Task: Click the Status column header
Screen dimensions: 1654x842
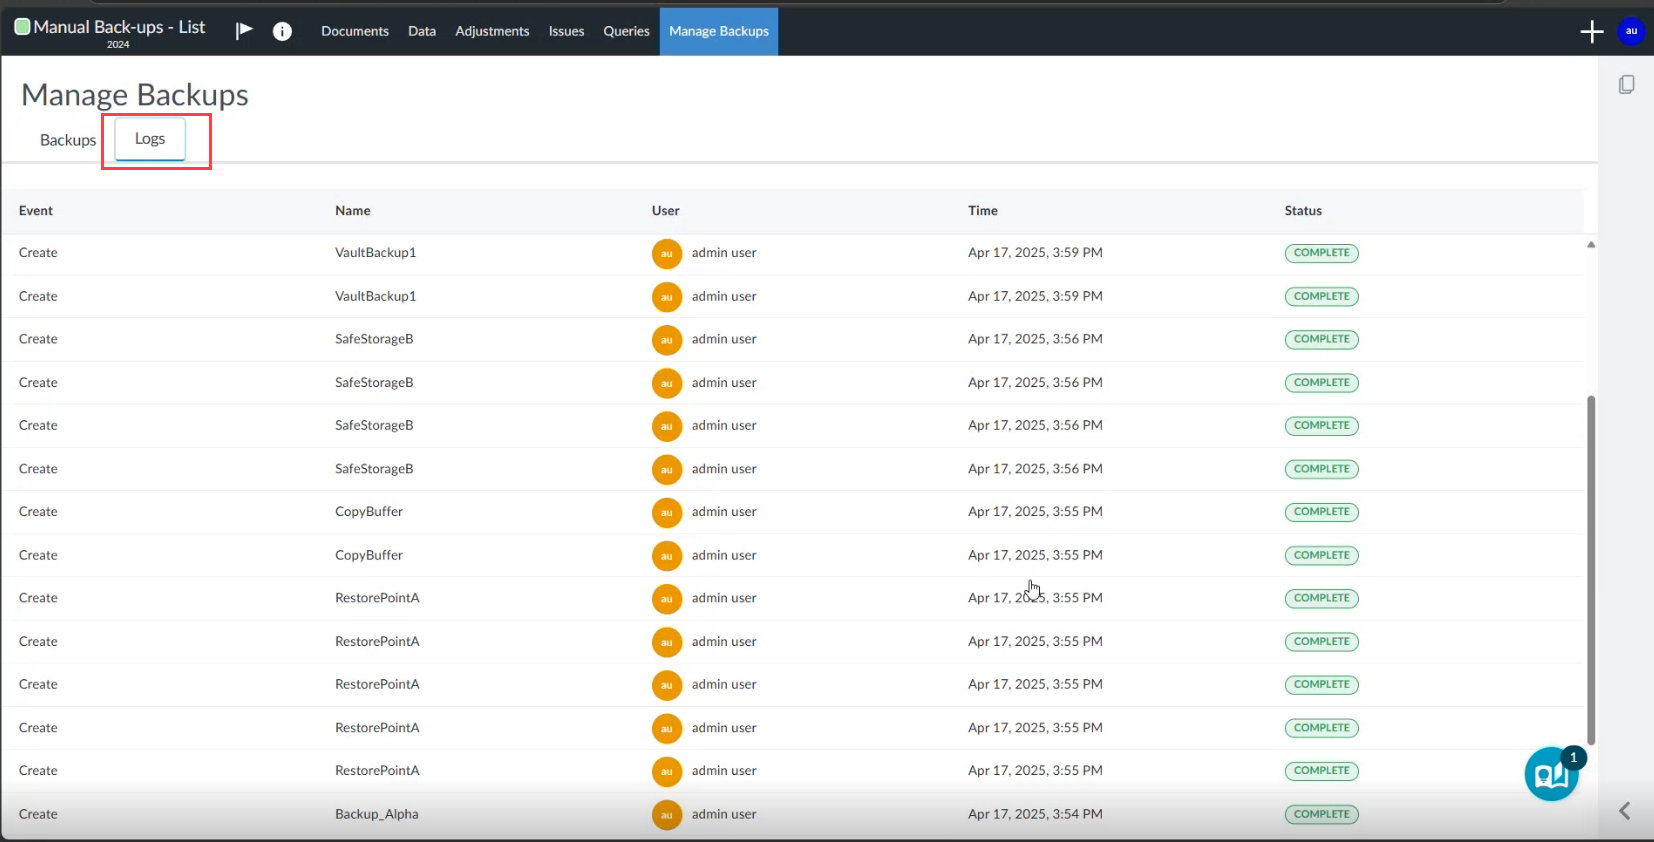Action: (1303, 211)
